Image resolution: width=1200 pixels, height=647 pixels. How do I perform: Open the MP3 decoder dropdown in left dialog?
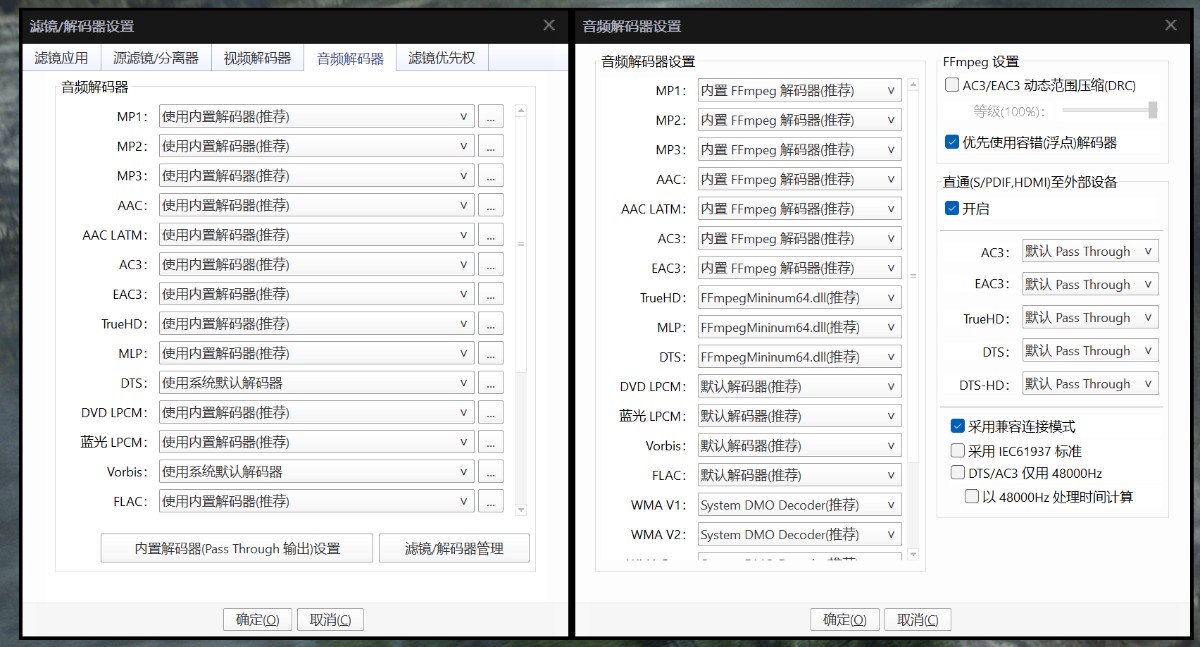point(316,176)
